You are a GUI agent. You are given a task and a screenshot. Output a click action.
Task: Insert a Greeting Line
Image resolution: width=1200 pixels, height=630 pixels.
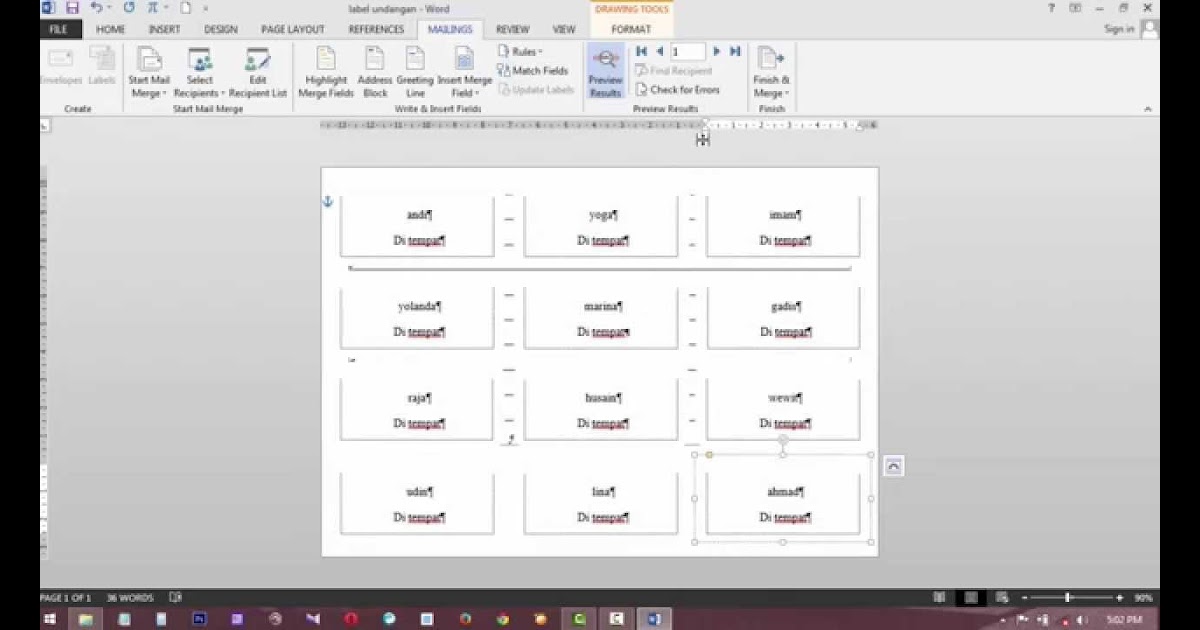(415, 72)
